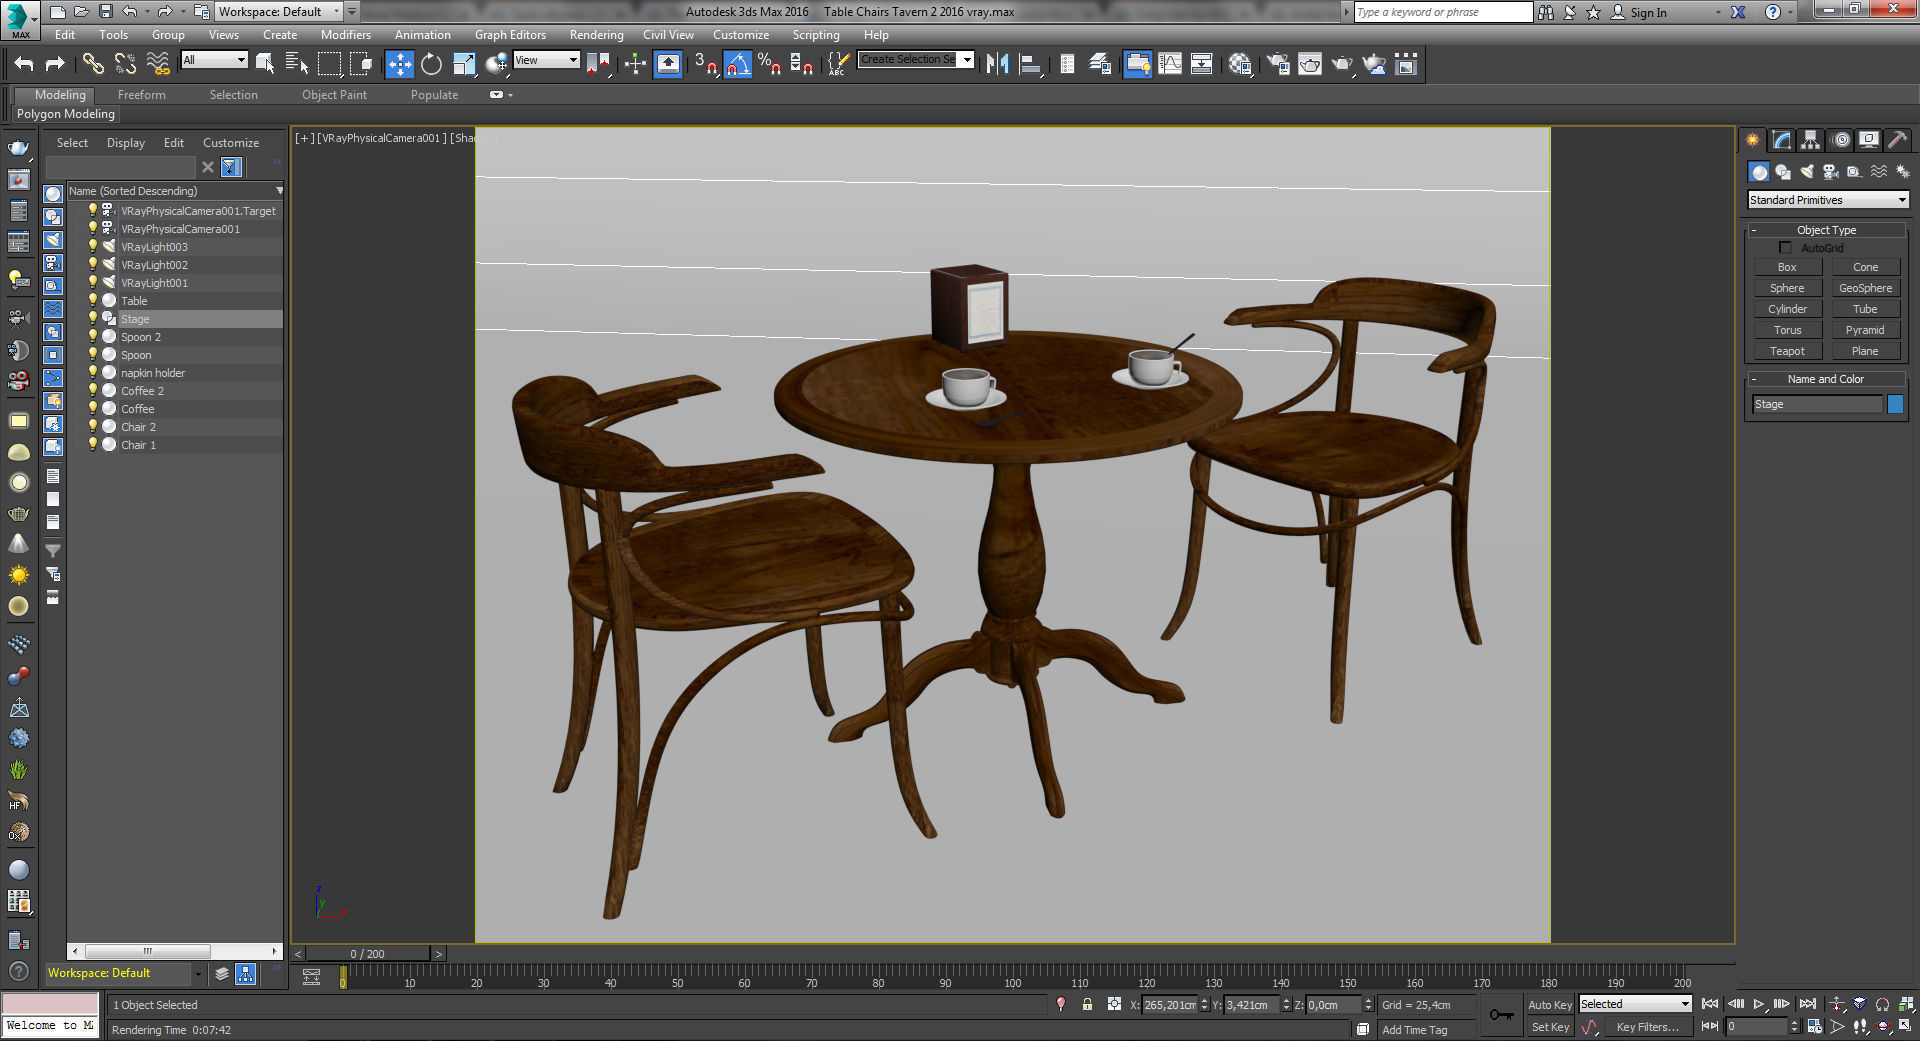Switch to the Freeform ribbon tab

click(142, 95)
